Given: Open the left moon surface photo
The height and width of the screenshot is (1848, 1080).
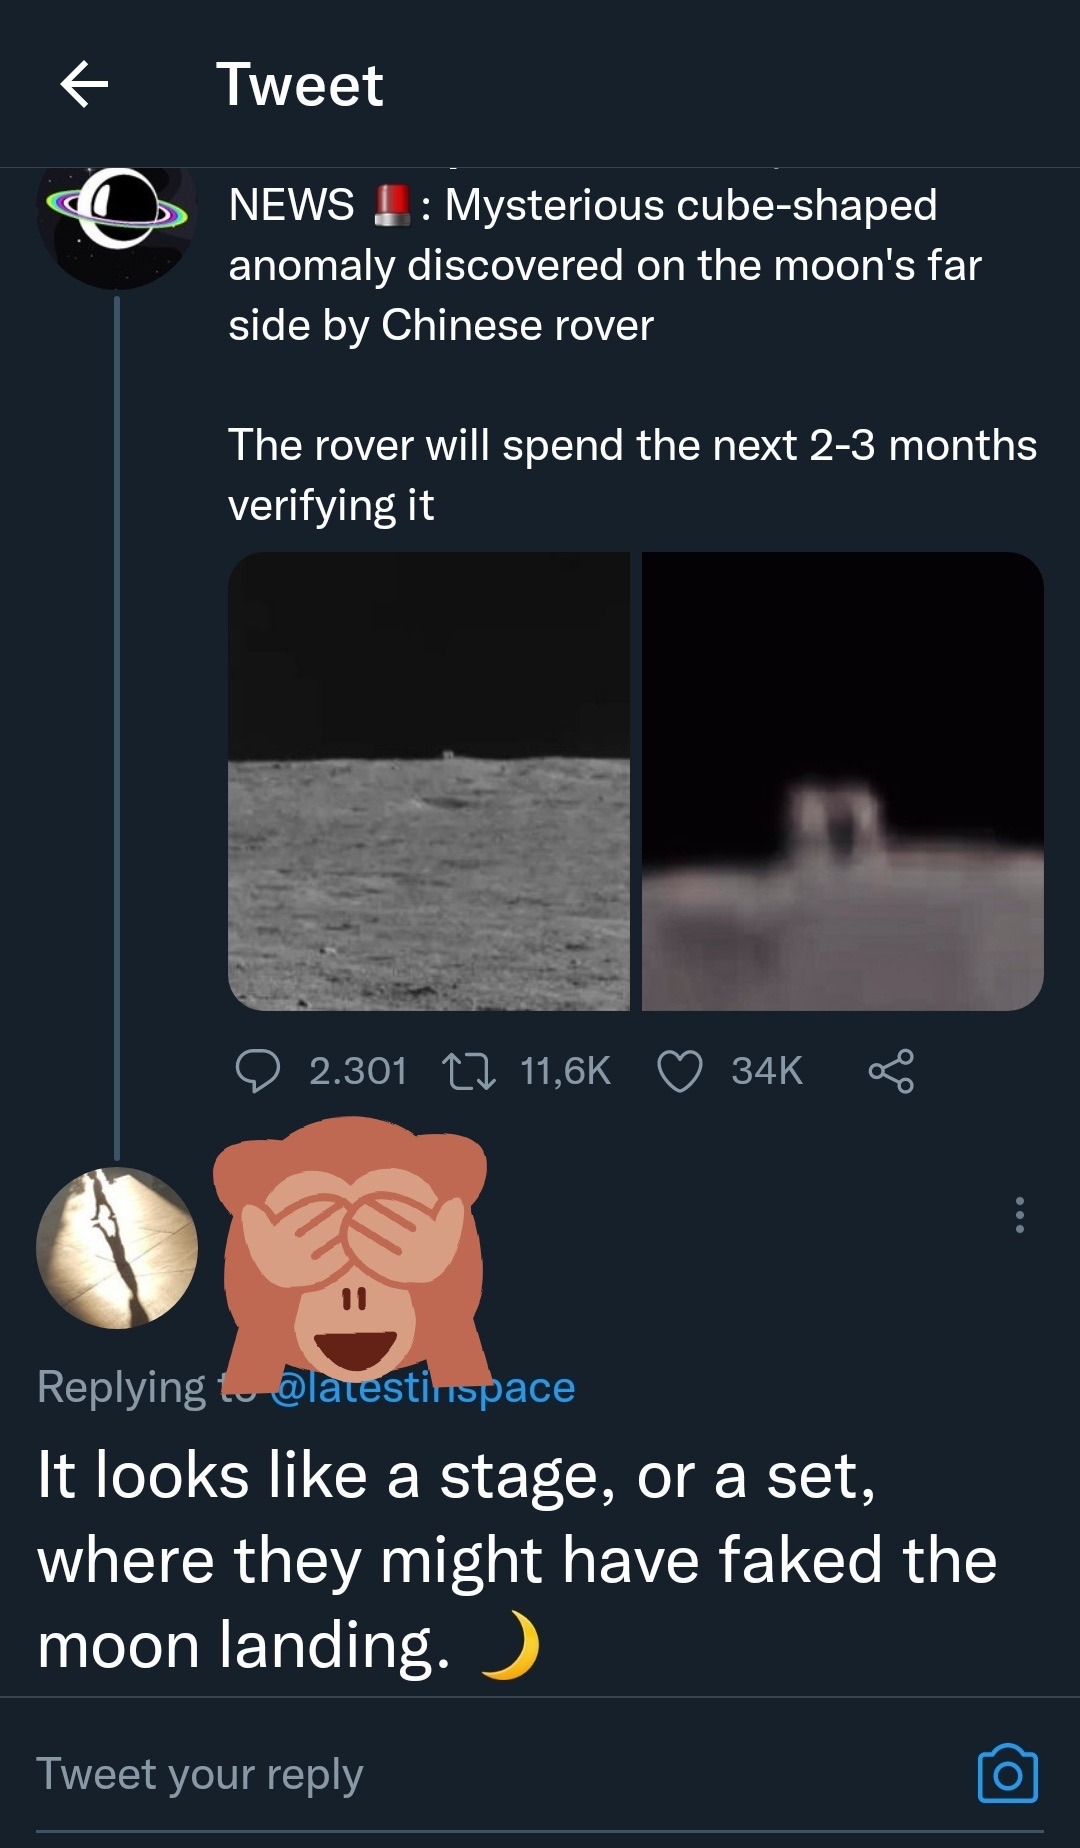Looking at the screenshot, I should point(429,781).
